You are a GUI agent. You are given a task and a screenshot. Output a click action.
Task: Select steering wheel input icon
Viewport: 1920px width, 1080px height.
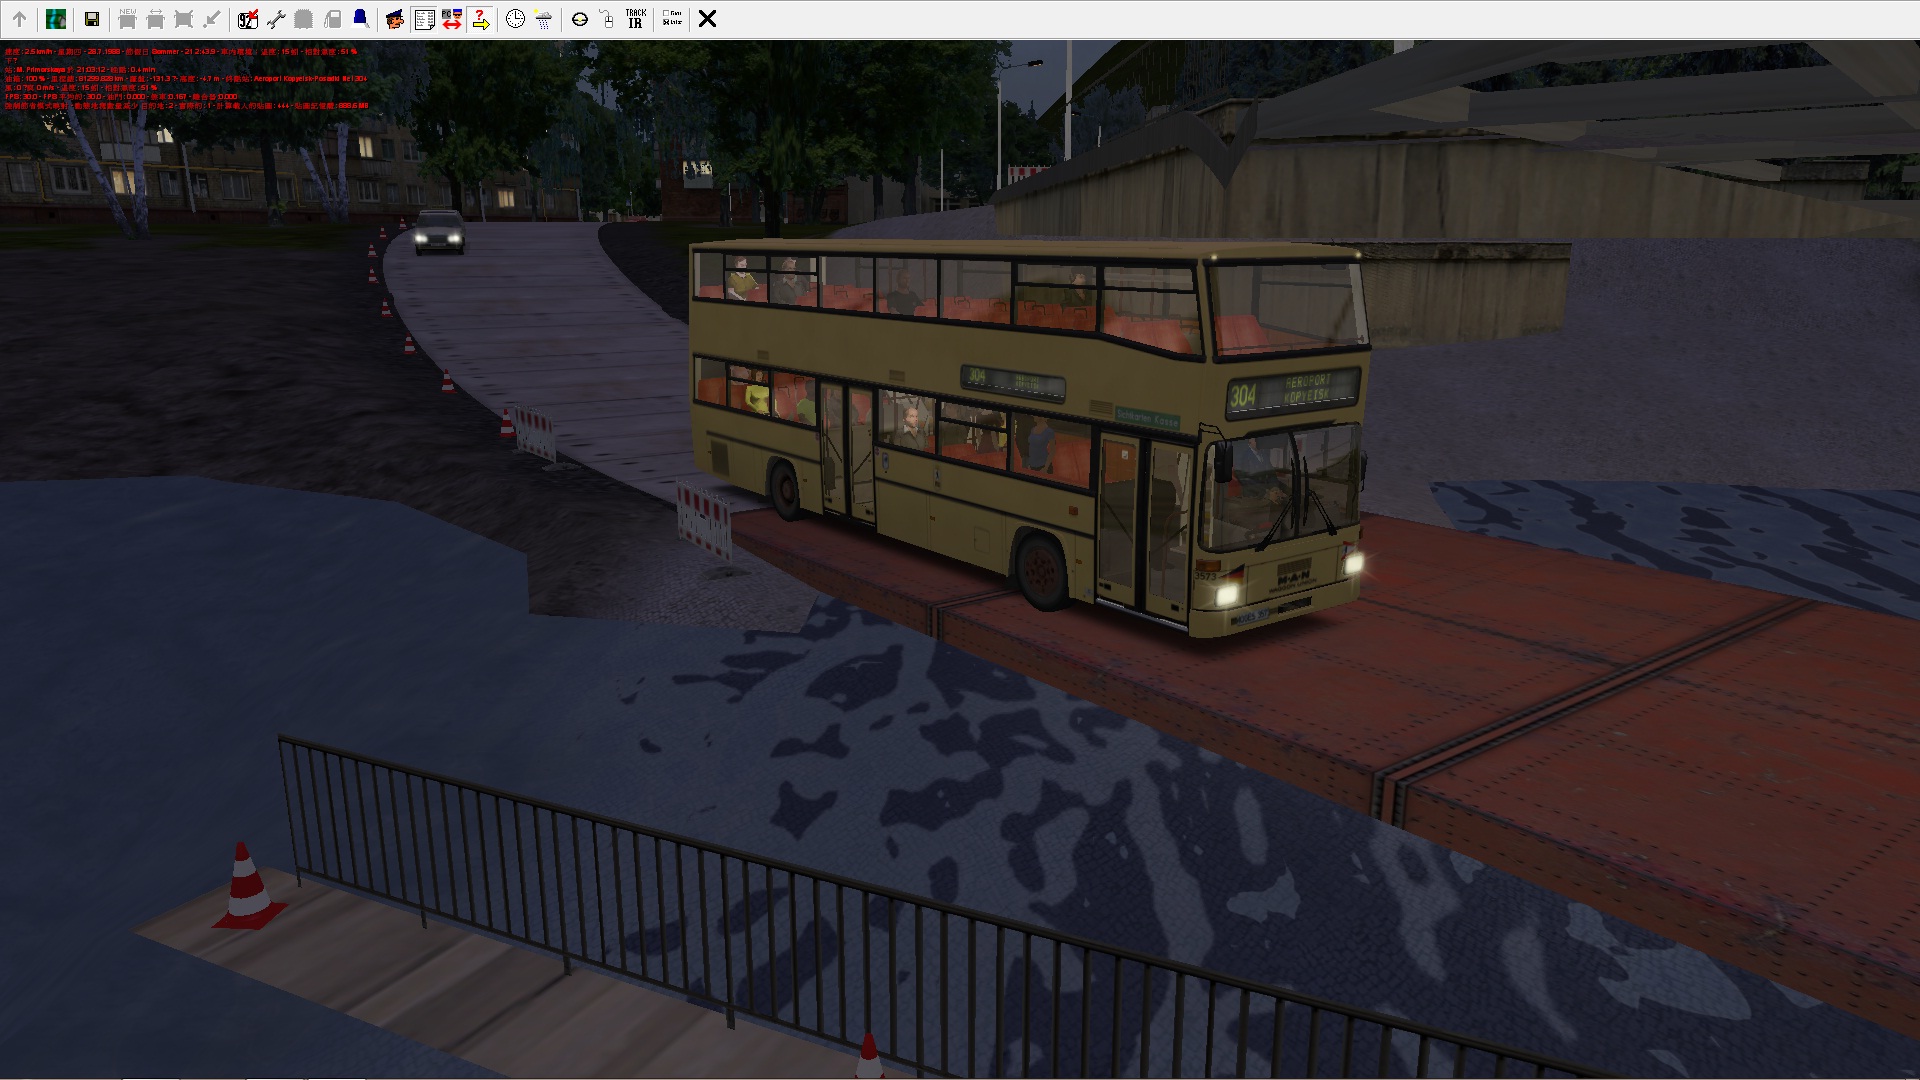coord(580,19)
